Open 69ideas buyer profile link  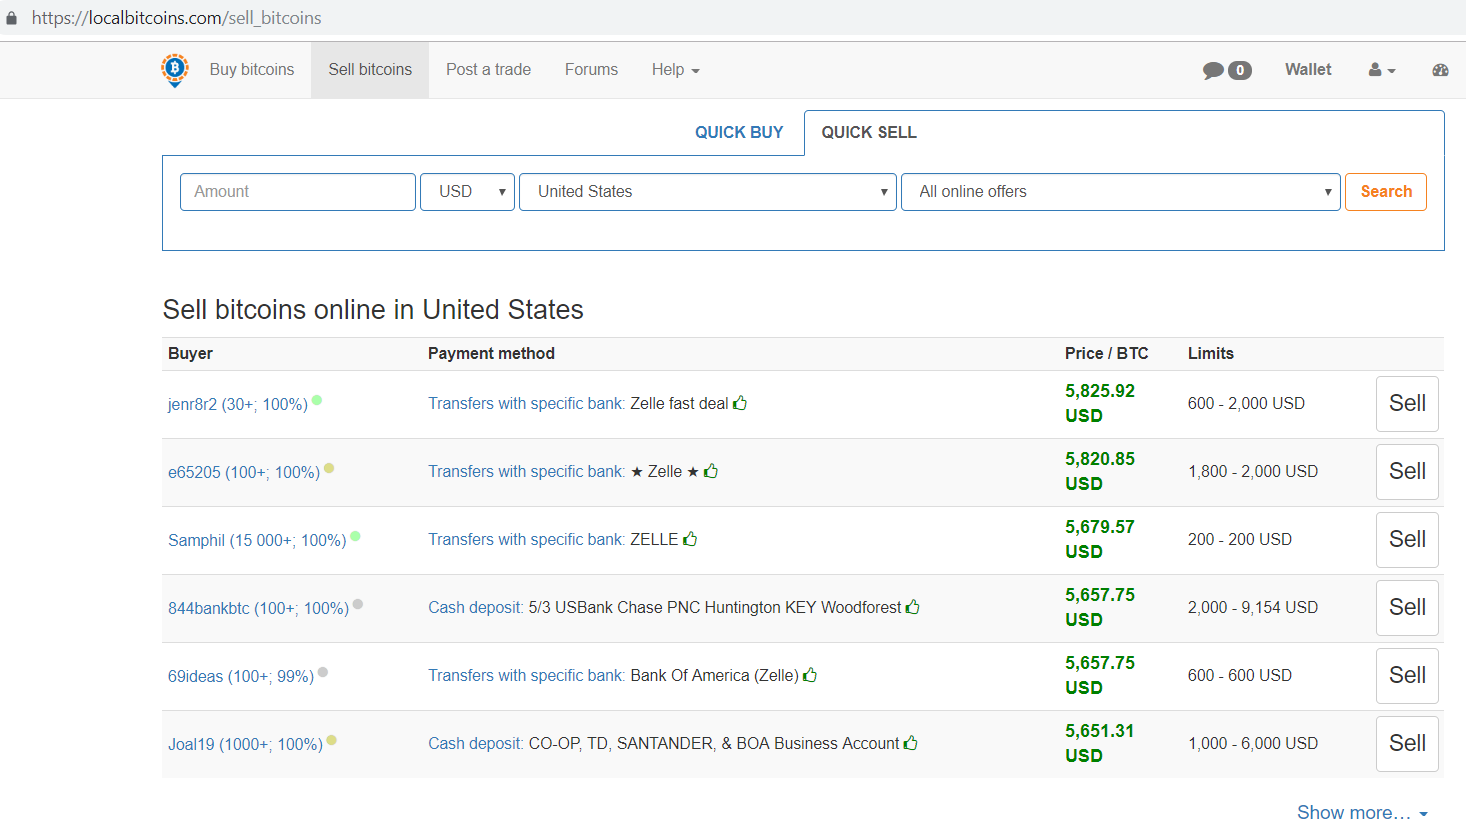click(241, 676)
